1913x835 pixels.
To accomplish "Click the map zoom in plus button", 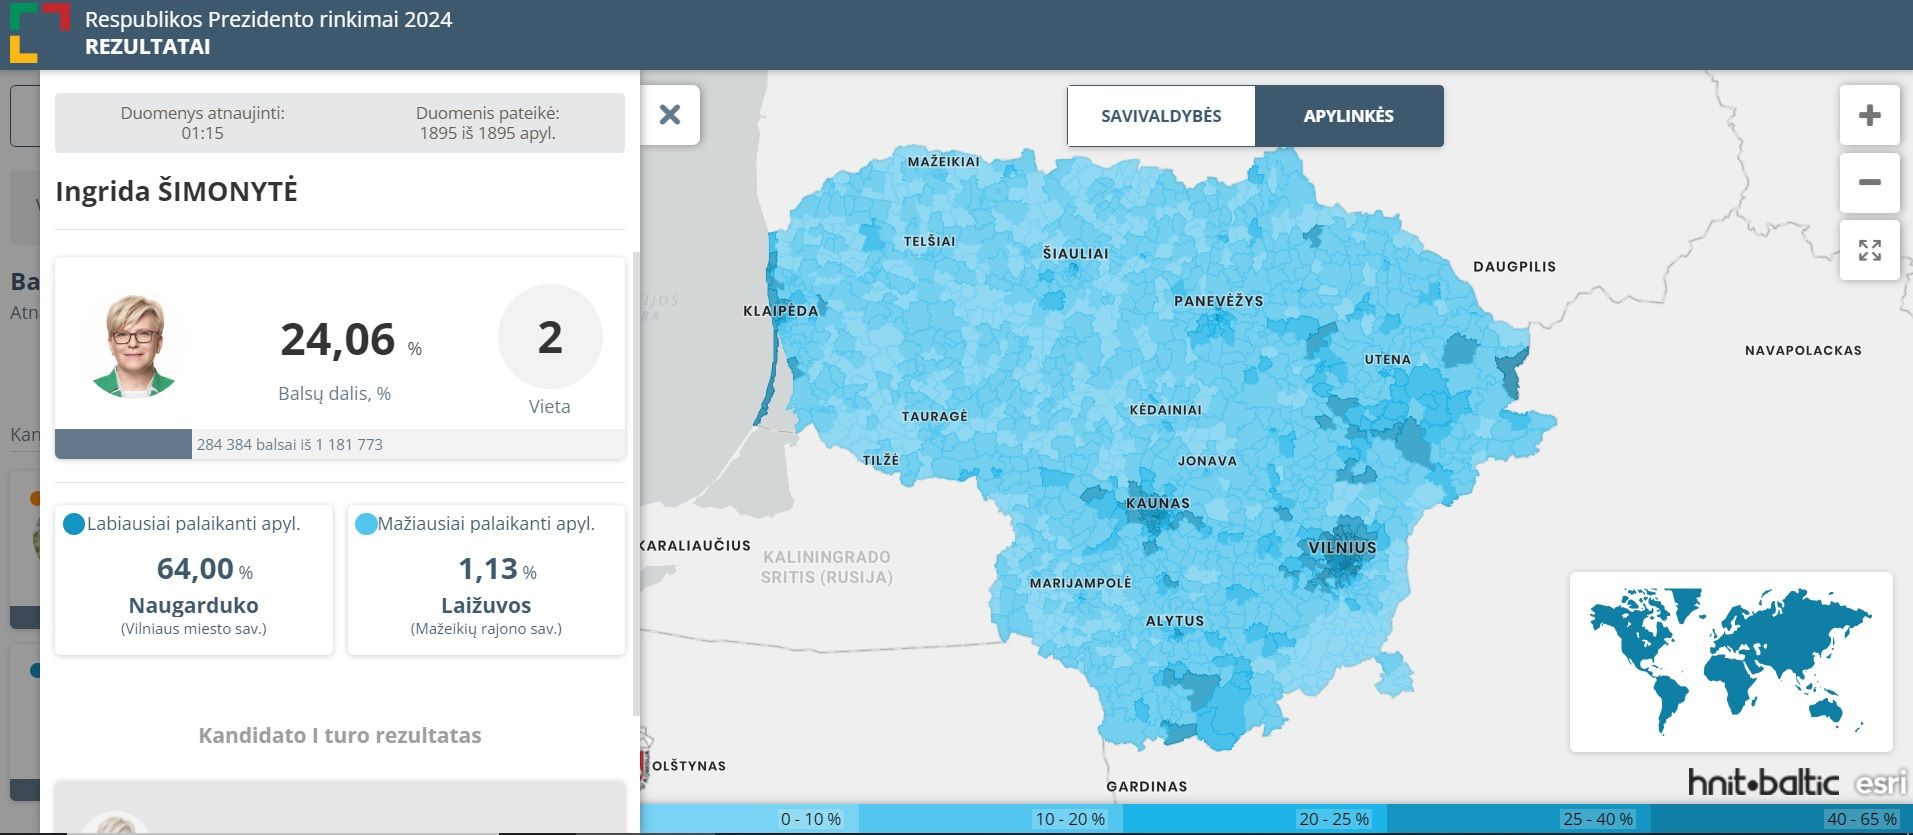I will point(1869,115).
